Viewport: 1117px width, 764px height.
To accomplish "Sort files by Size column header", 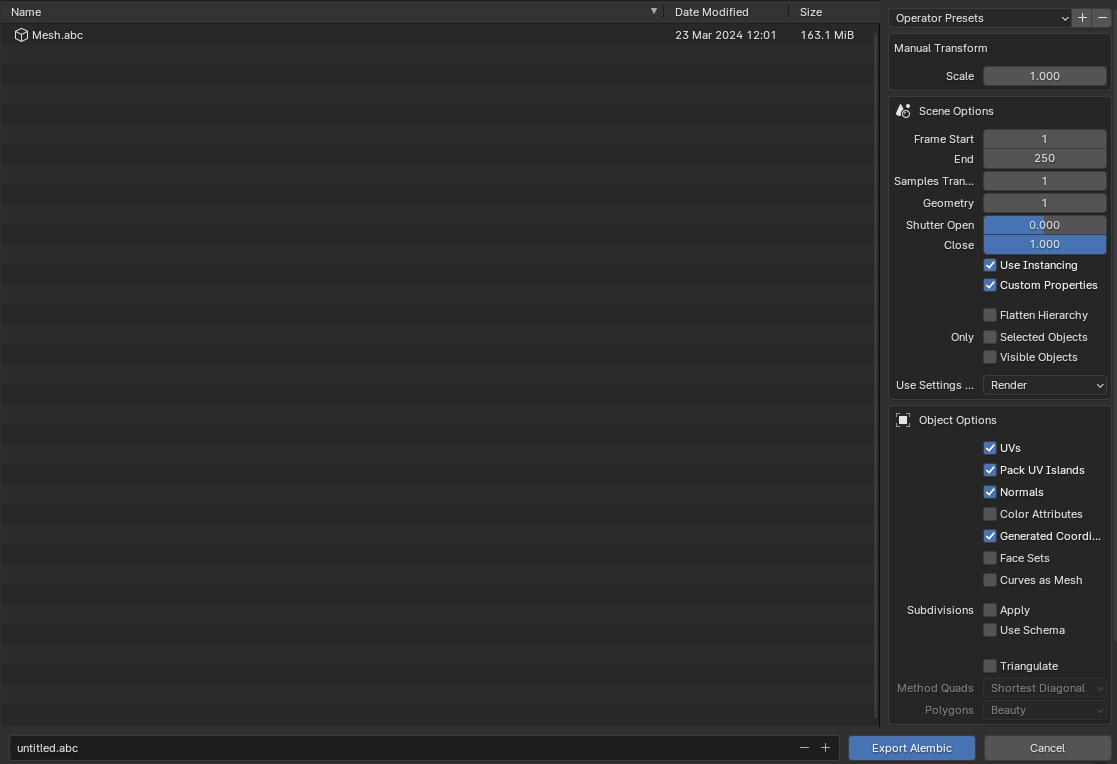I will (x=811, y=12).
